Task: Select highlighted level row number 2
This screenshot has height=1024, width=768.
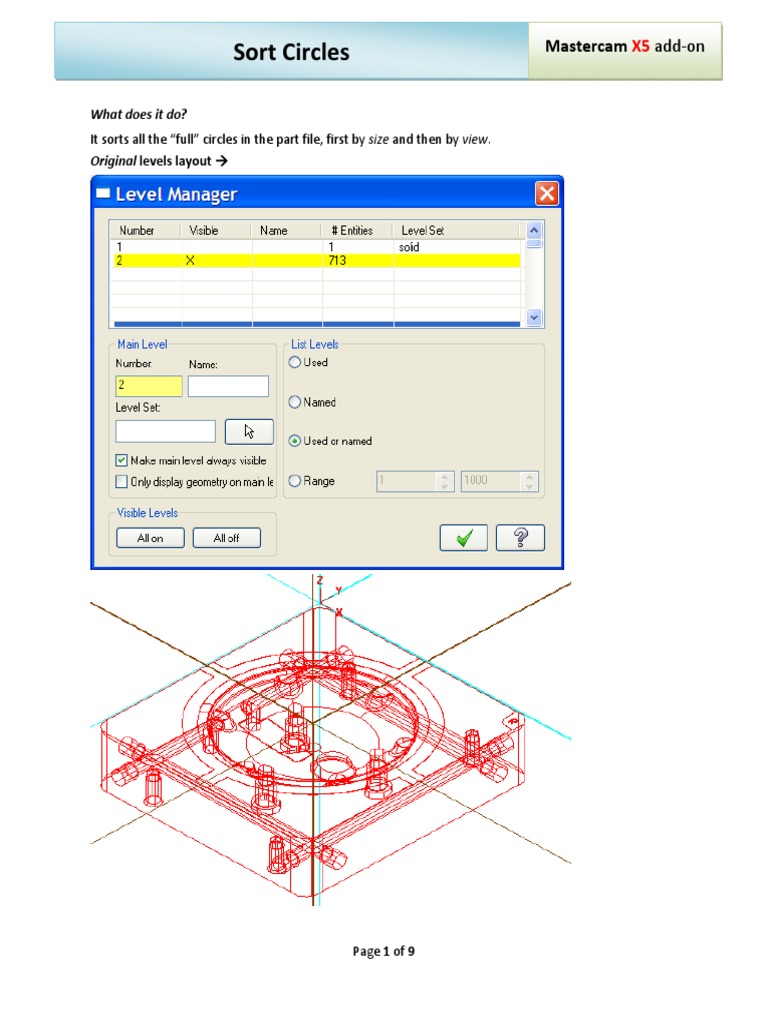Action: click(317, 260)
